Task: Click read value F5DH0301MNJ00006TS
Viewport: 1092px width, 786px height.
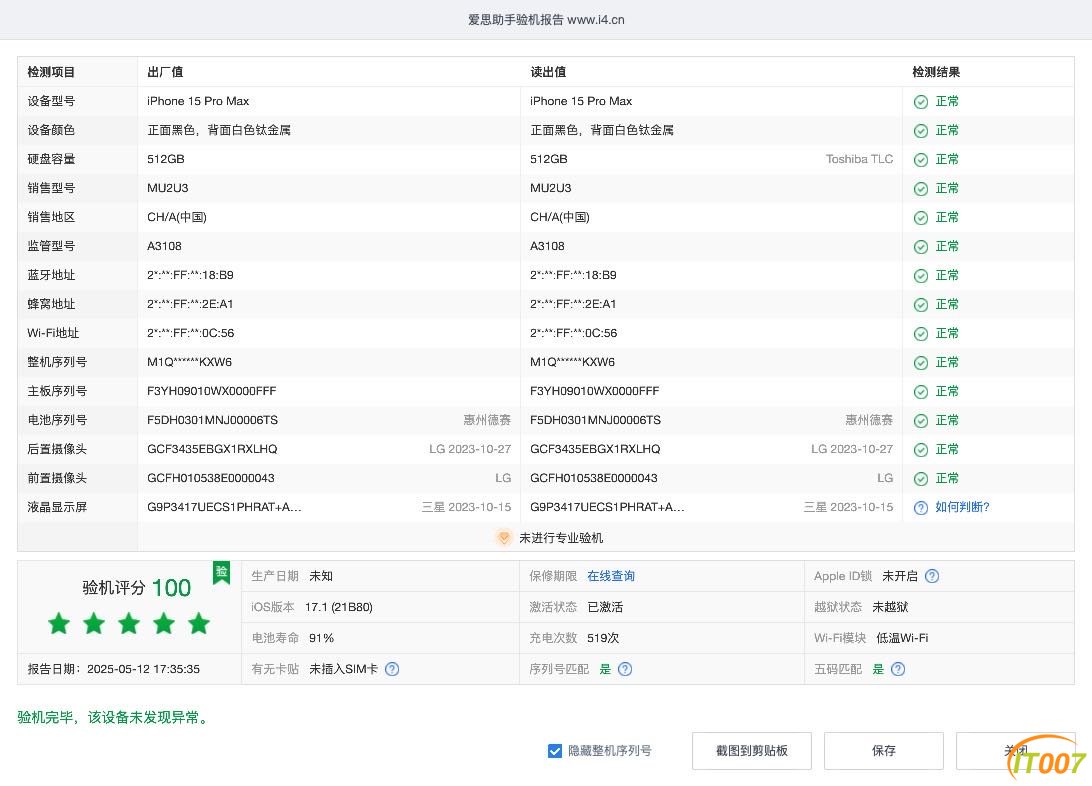Action: (x=595, y=420)
